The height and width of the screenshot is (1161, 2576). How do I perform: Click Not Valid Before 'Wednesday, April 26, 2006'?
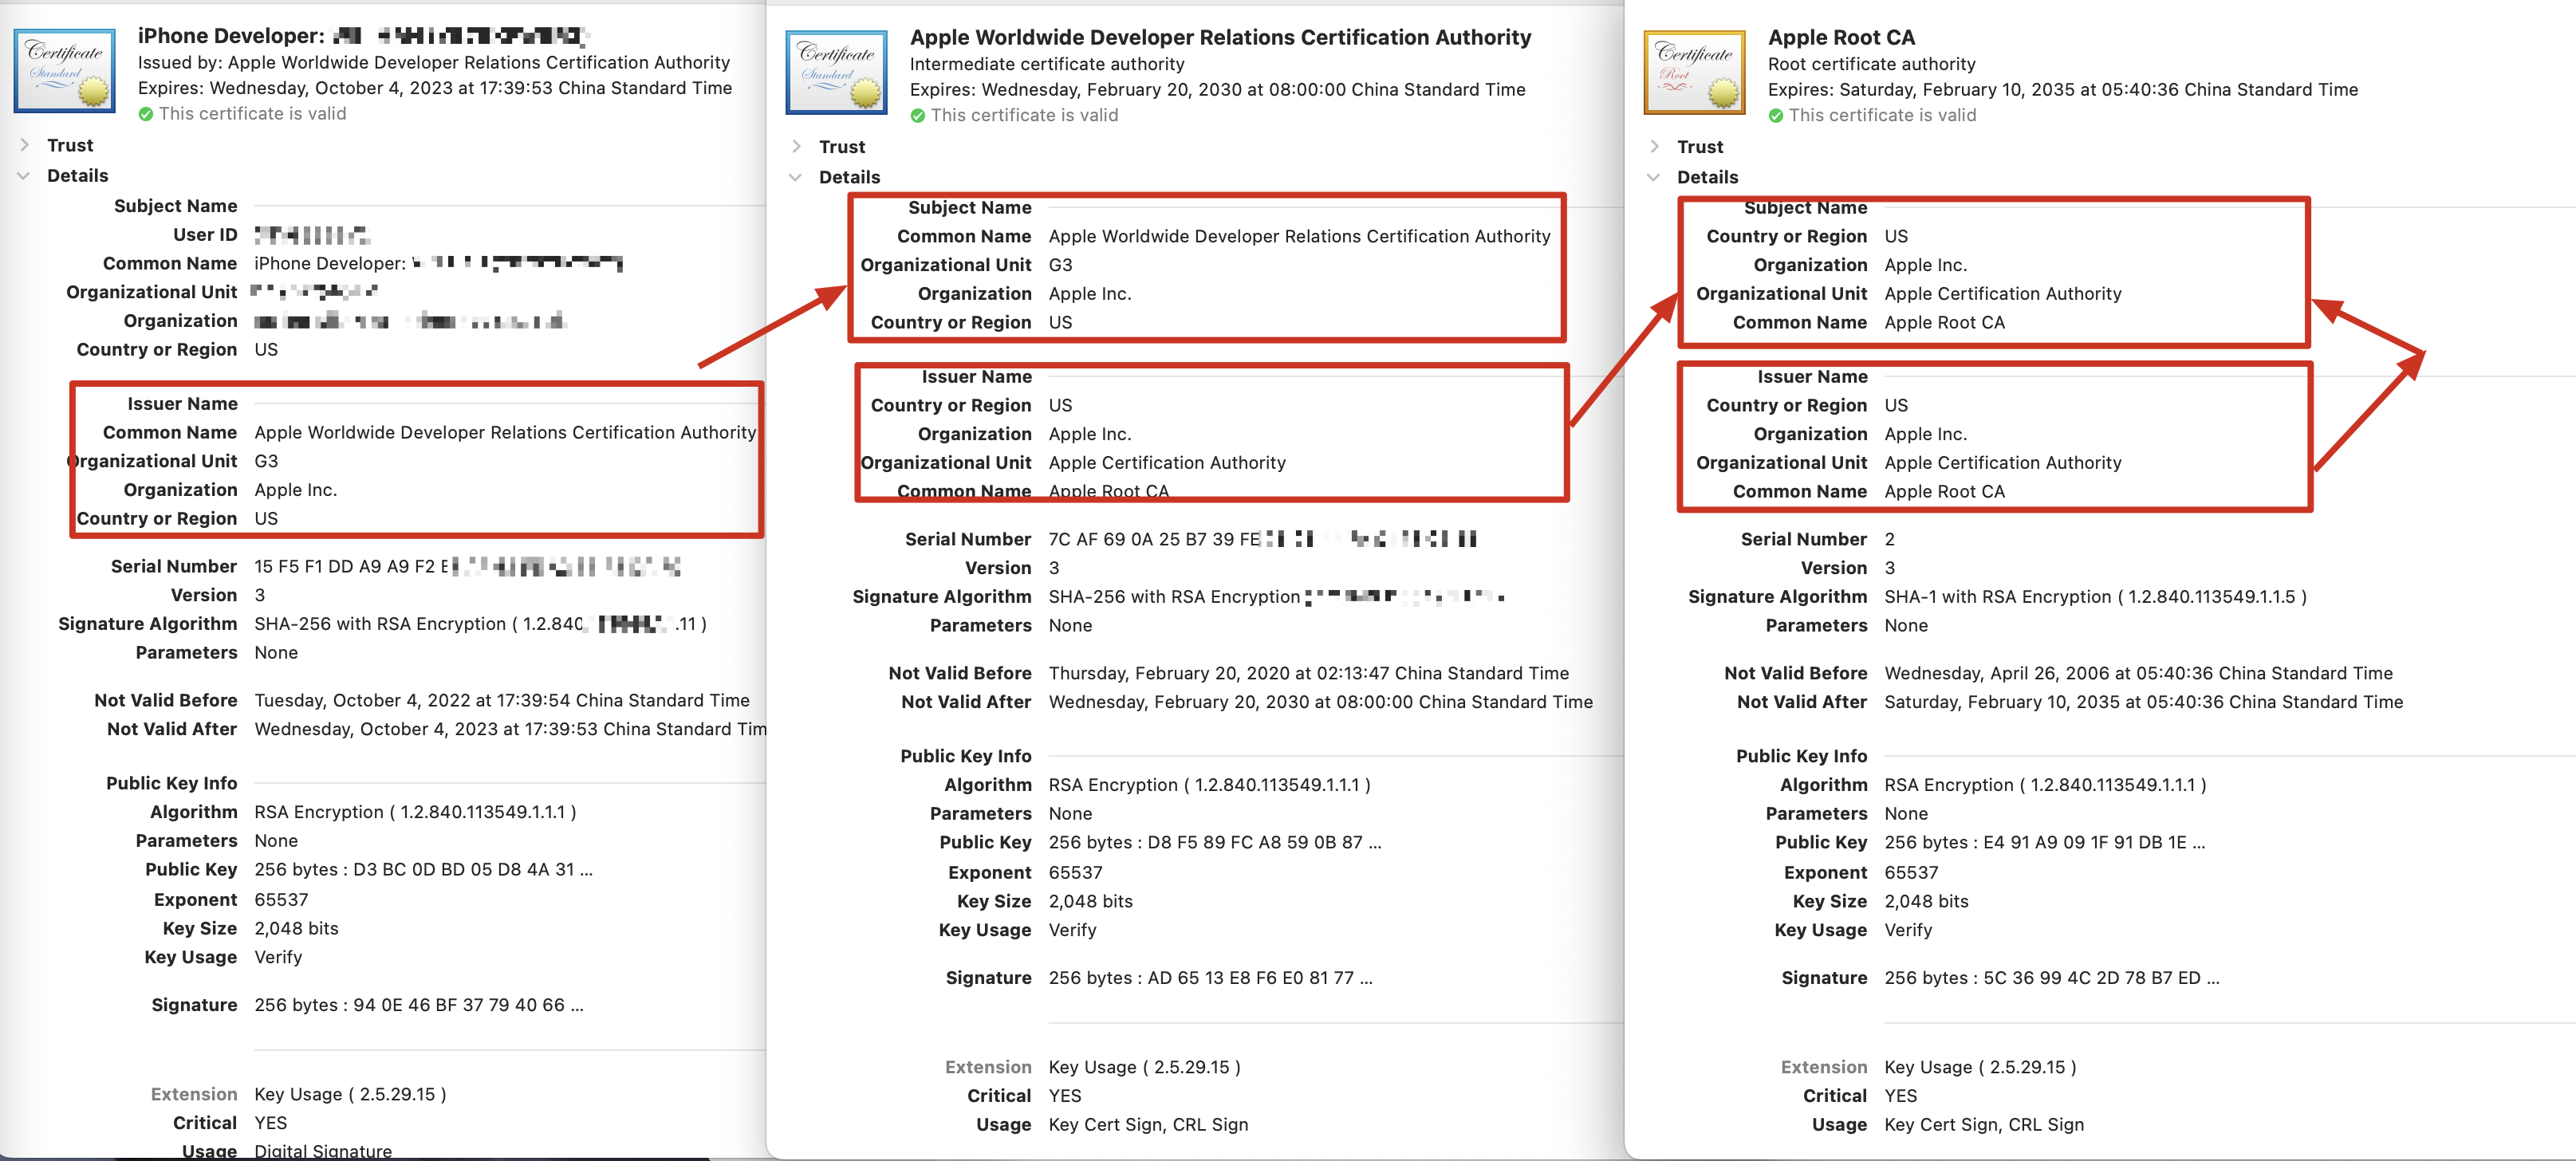tap(2138, 673)
